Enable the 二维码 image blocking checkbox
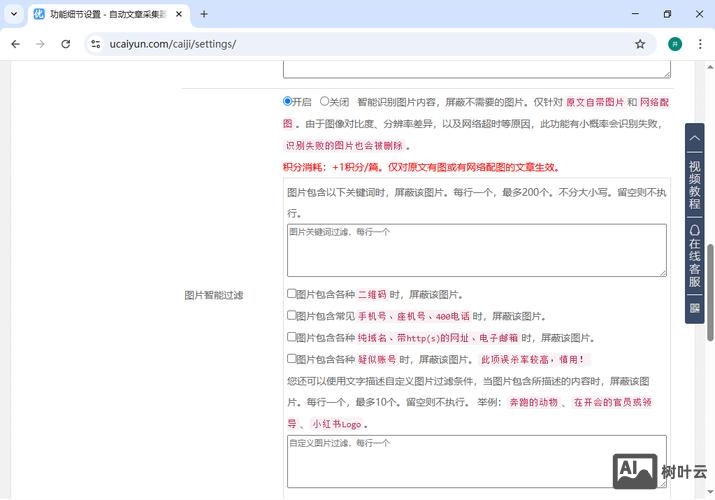 [291, 294]
